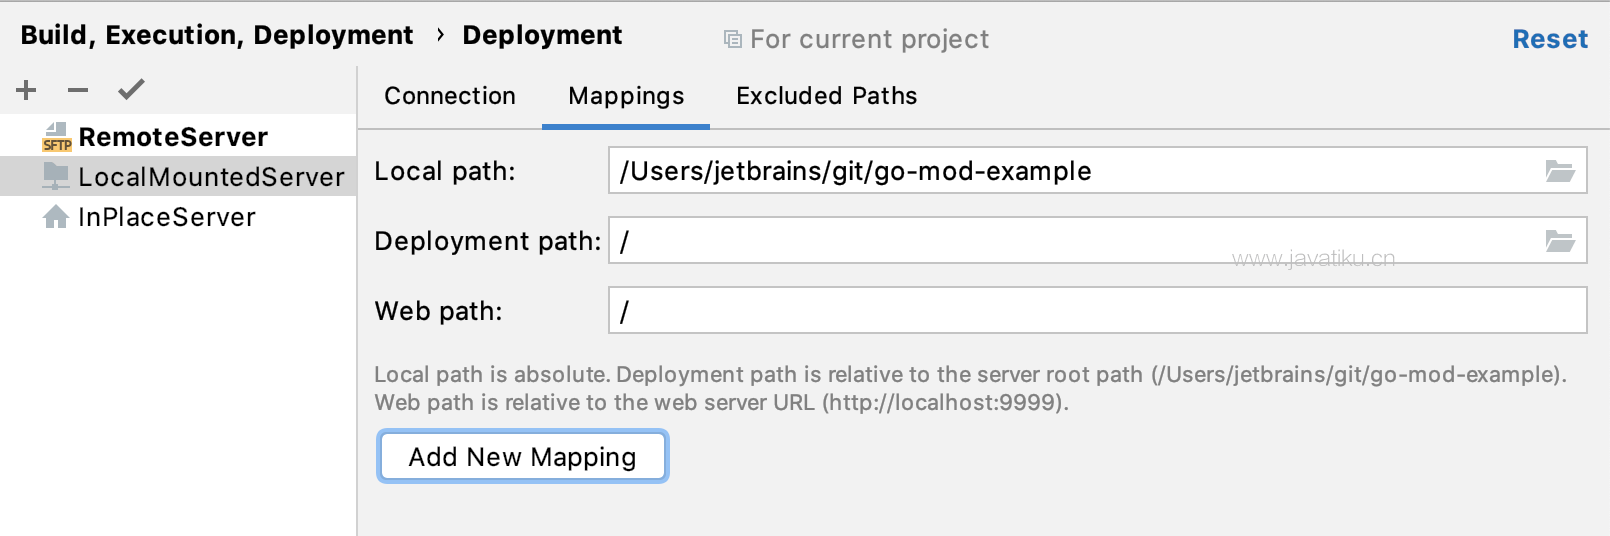
Task: Switch to the Connection tab
Action: click(x=450, y=96)
